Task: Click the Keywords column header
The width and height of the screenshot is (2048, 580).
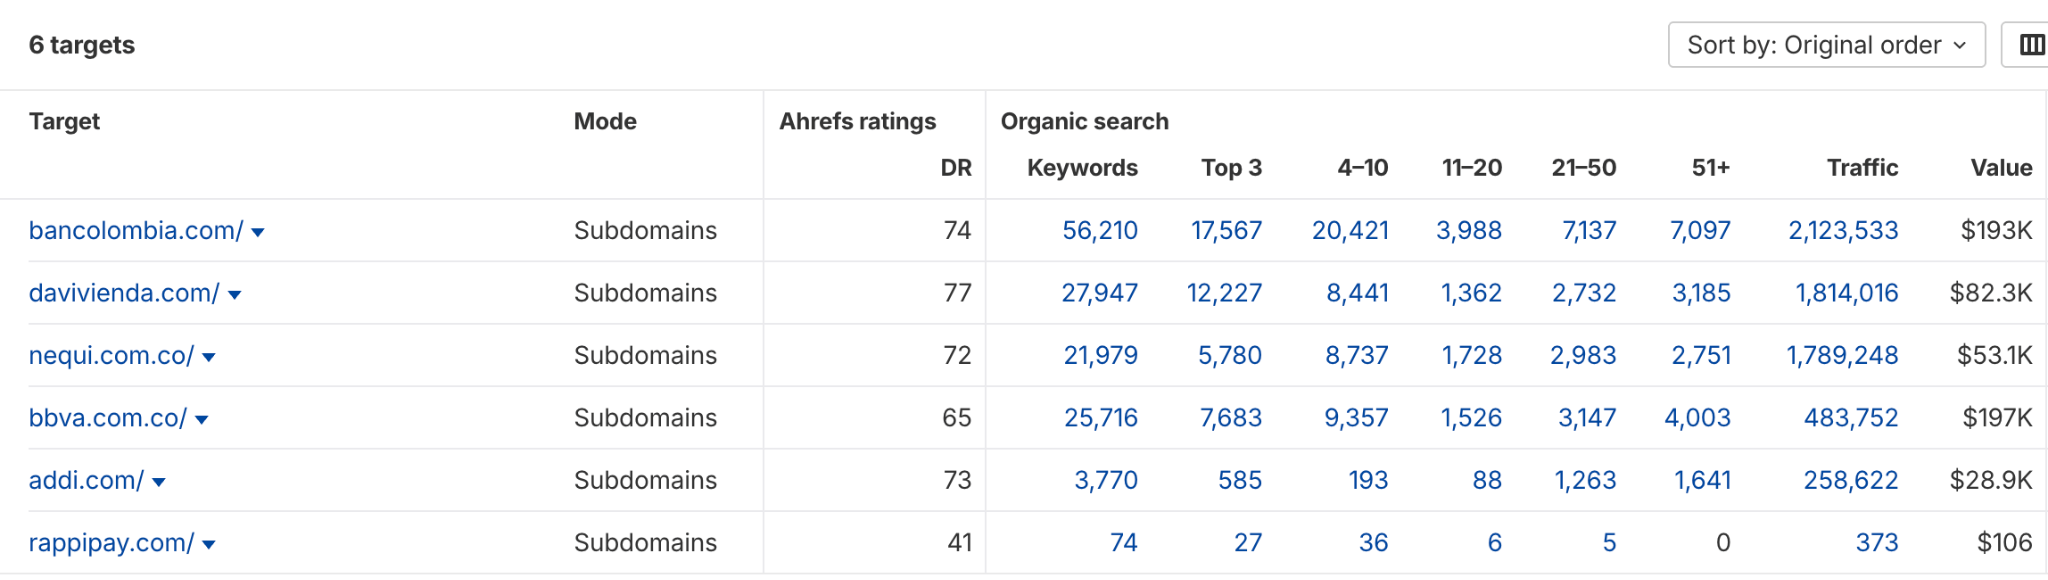Action: pyautogui.click(x=1081, y=168)
